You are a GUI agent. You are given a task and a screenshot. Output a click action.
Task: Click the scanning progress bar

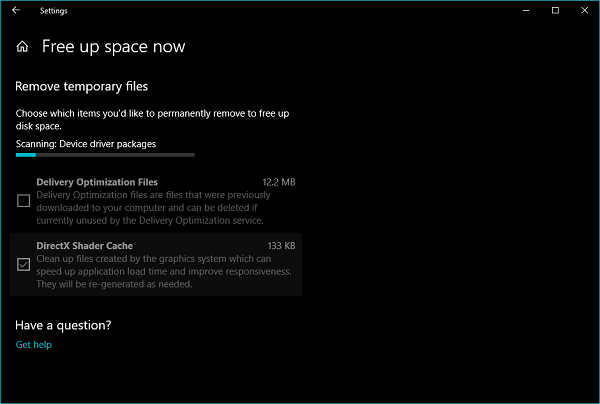105,155
